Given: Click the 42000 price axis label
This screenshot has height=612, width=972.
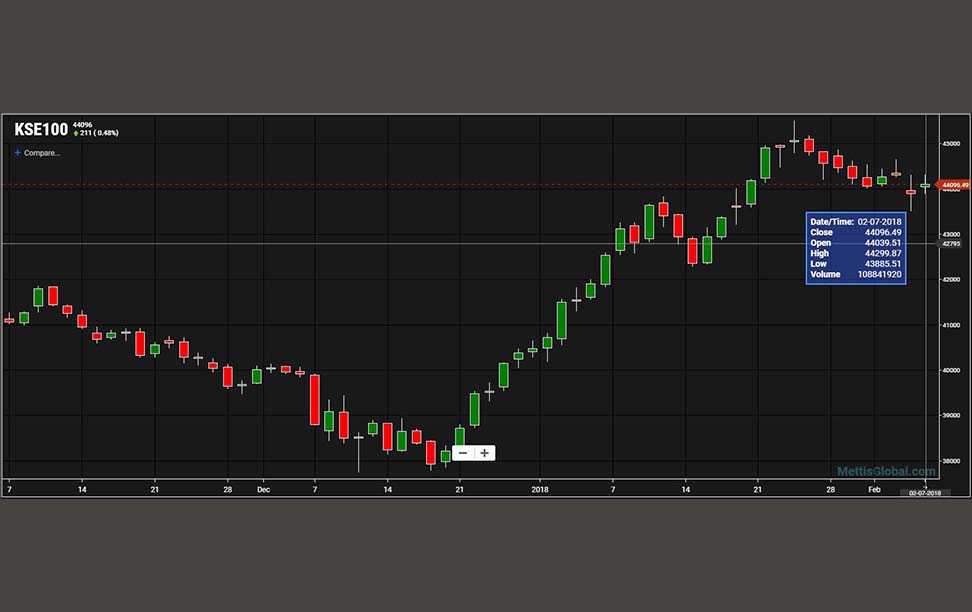Looking at the screenshot, I should click(x=951, y=280).
